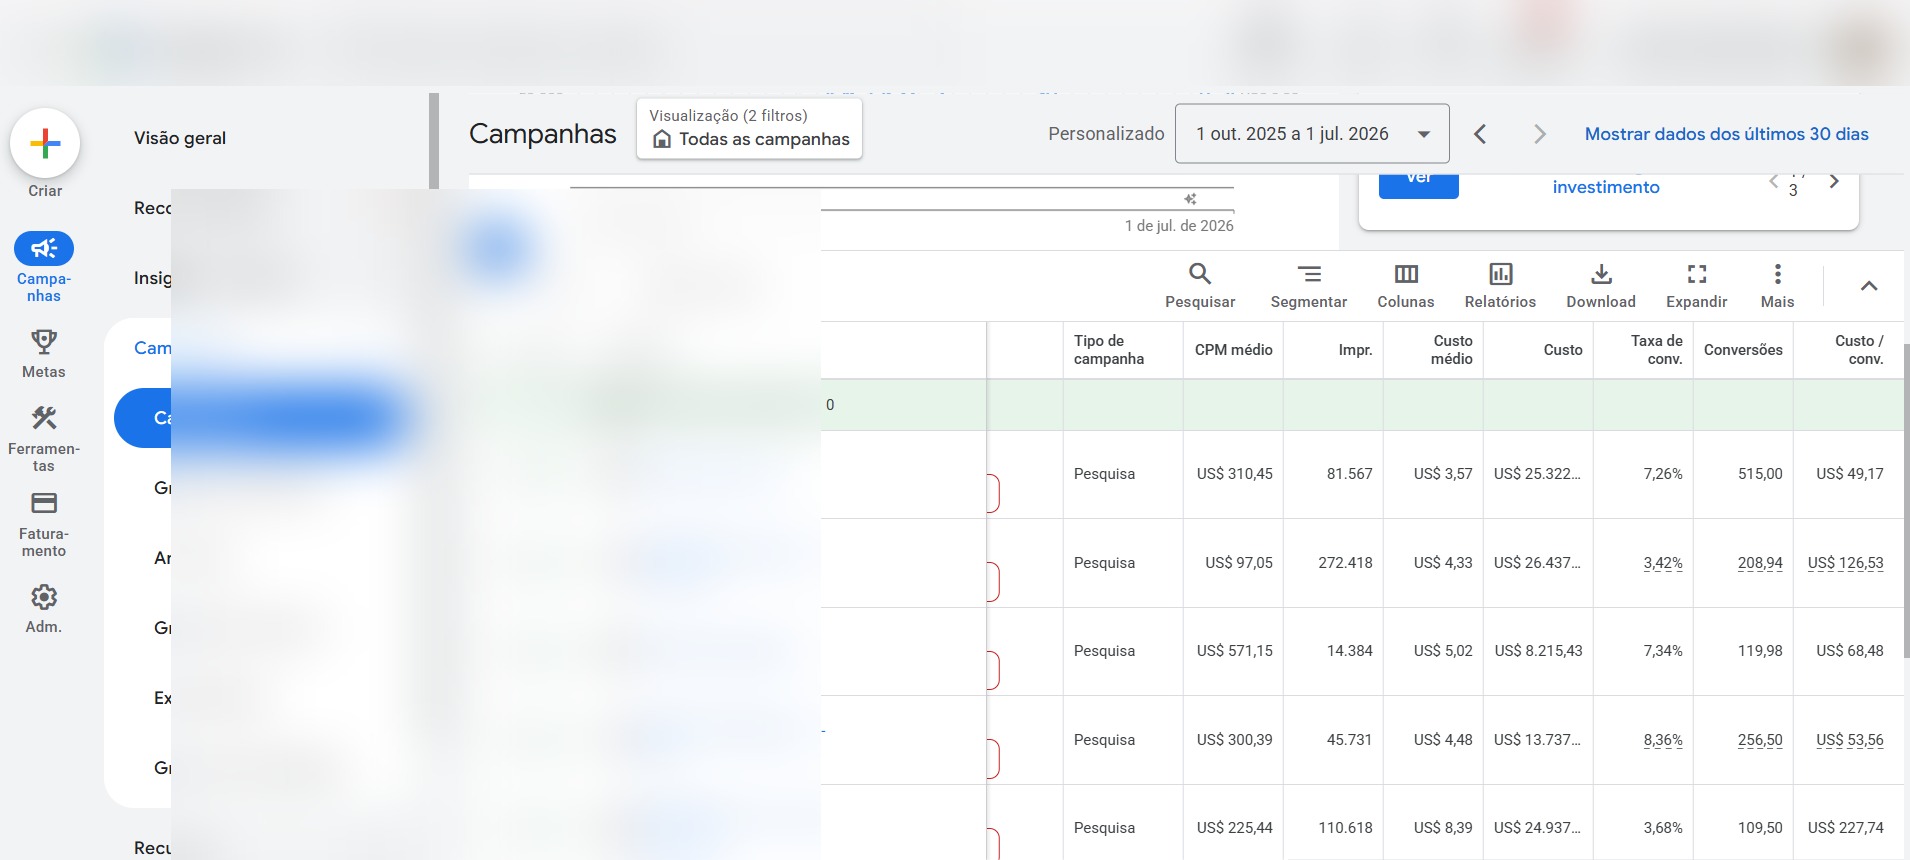Sort by CPM médio column header
1910x860 pixels.
pyautogui.click(x=1233, y=350)
